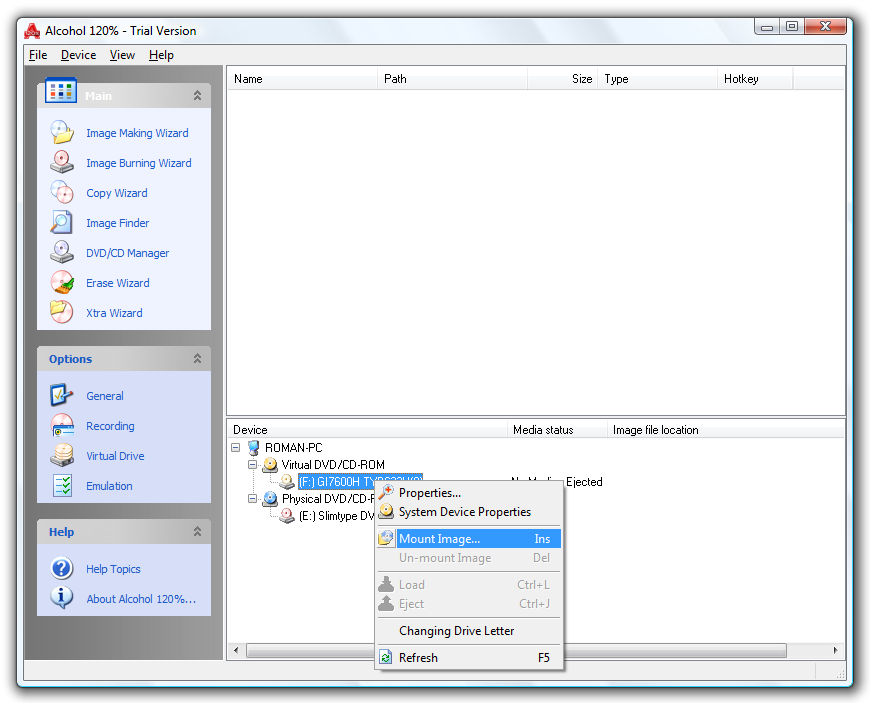Click the System Device Properties icon
Viewport: 870px width, 703px height.
386,512
